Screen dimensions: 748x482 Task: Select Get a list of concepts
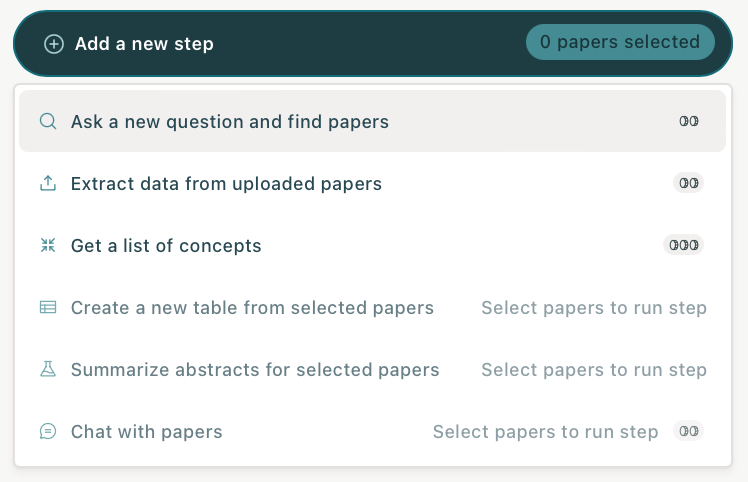pos(166,246)
